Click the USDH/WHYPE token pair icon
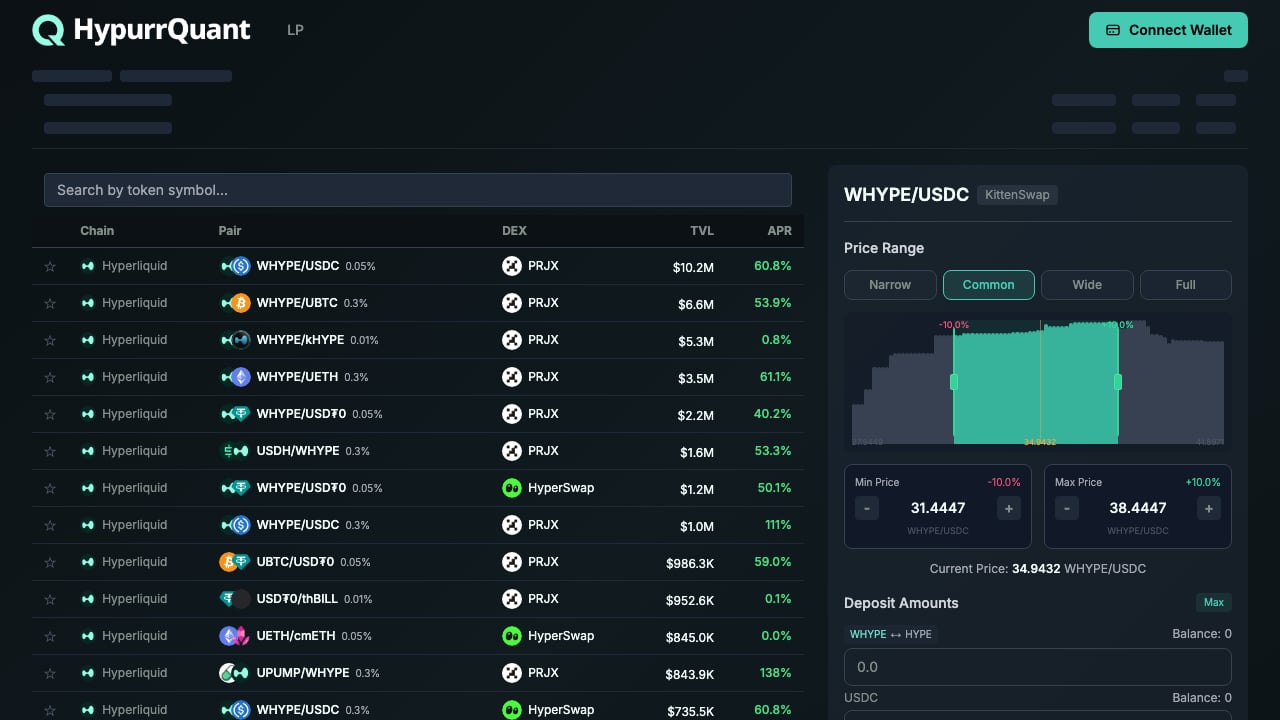Screen dimensions: 1280x720 235,451
